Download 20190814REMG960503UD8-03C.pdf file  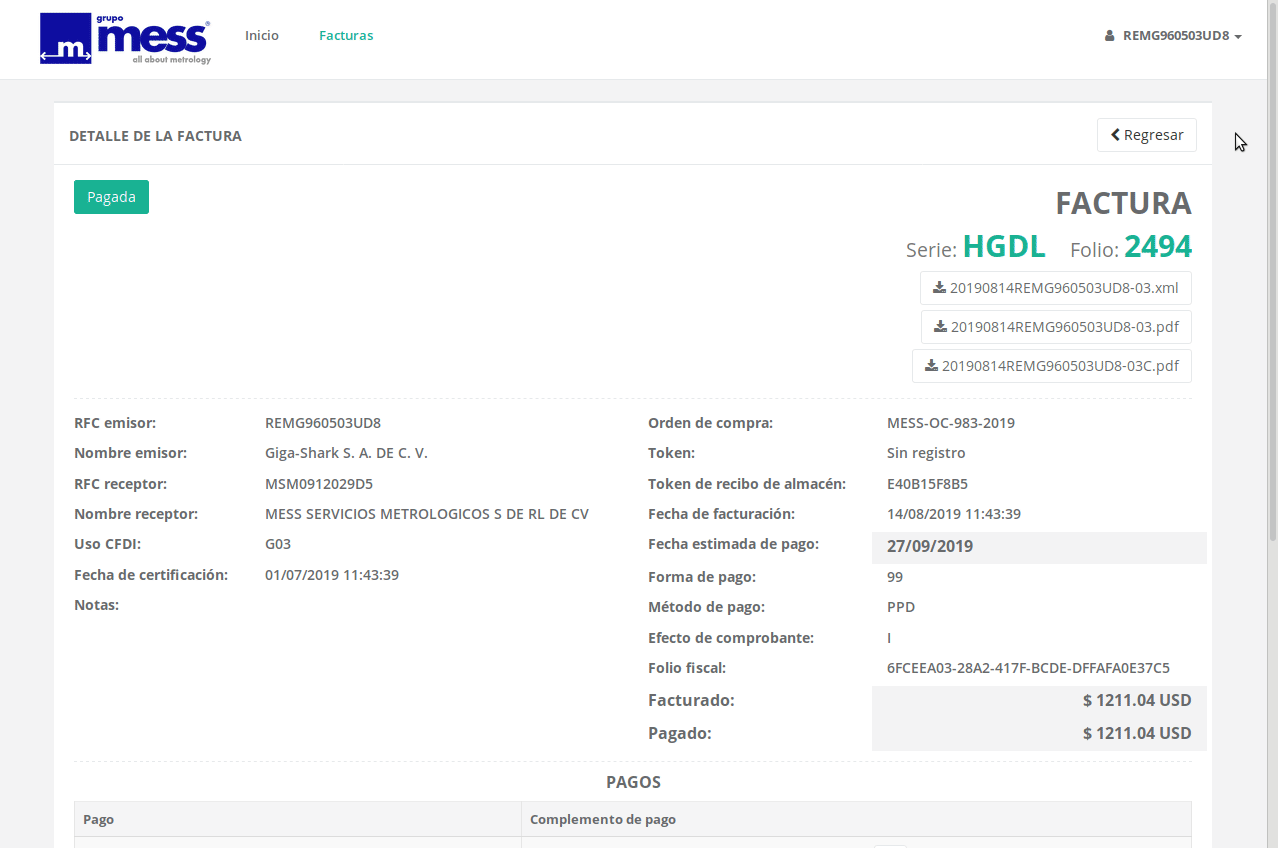[x=1052, y=366]
